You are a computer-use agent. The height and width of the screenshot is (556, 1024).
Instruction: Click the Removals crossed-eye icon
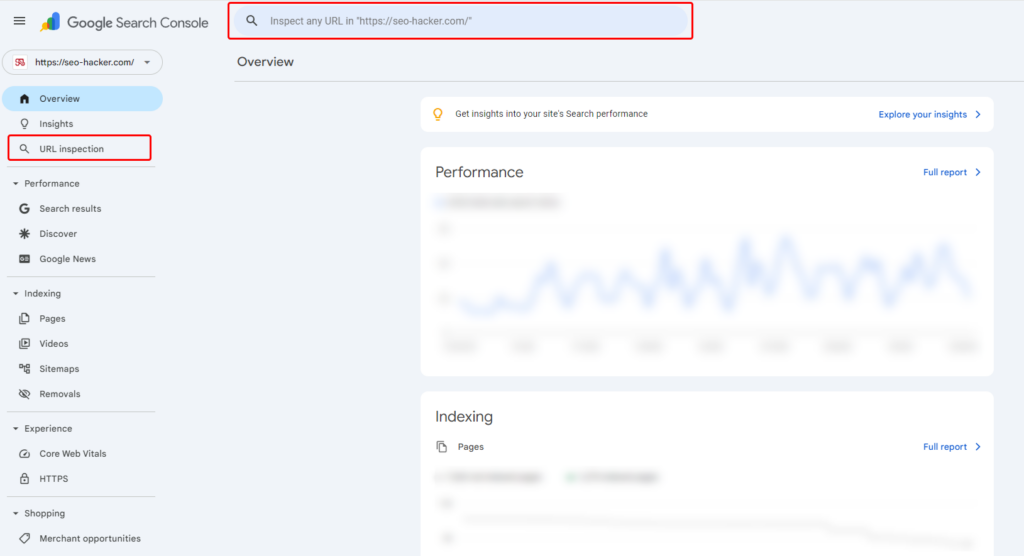25,394
